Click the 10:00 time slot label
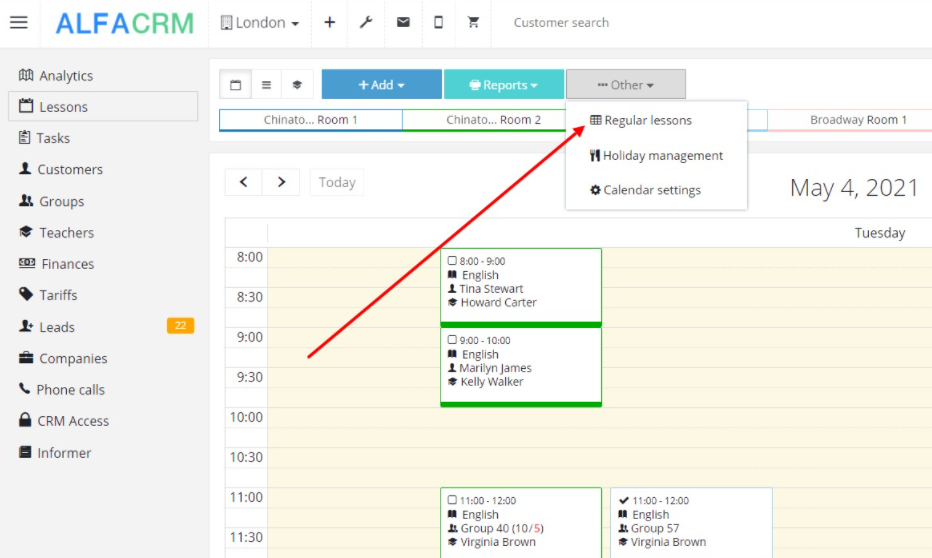 click(246, 417)
